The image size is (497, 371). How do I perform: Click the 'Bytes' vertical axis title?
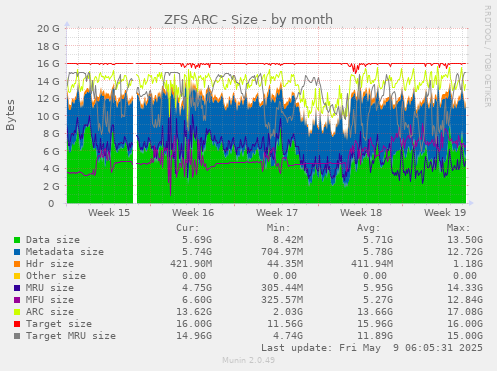pos(10,115)
